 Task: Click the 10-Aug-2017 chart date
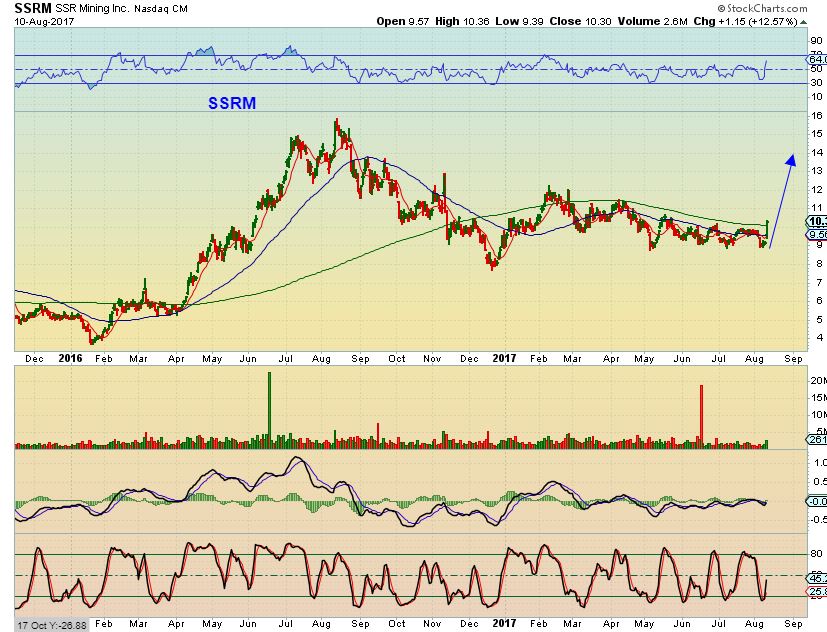44,22
